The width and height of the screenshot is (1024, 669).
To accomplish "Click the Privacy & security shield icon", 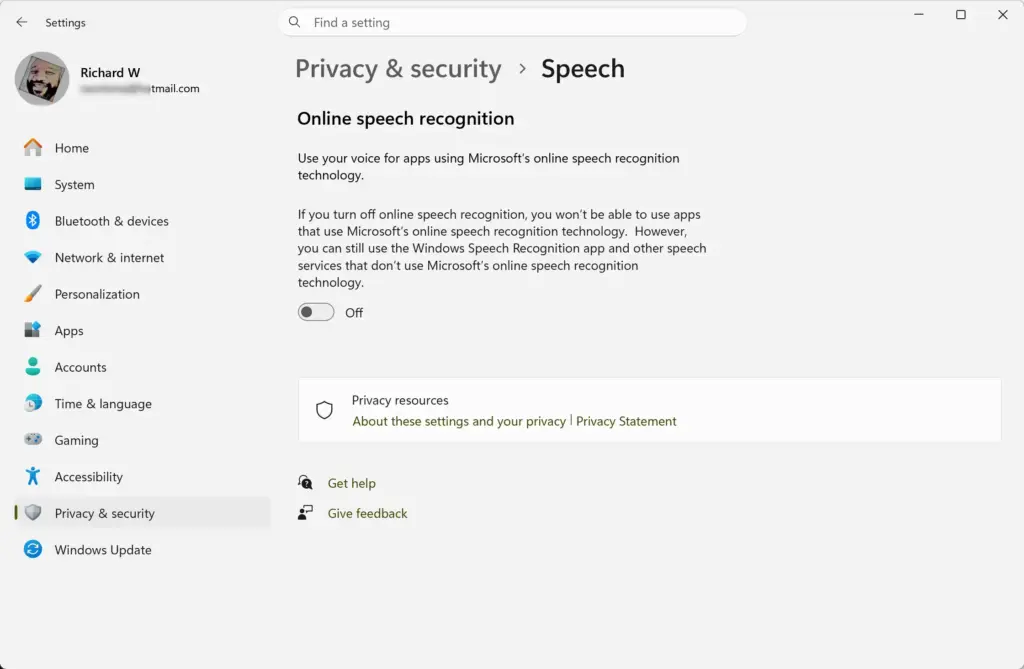I will [33, 513].
